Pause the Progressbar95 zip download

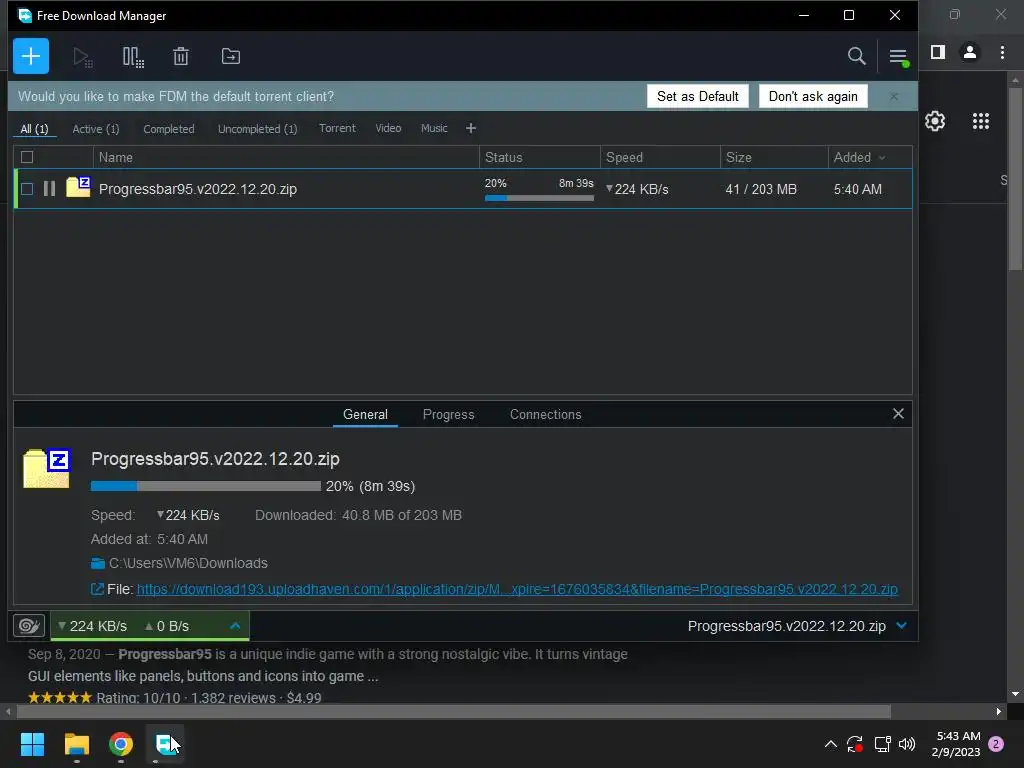(49, 189)
